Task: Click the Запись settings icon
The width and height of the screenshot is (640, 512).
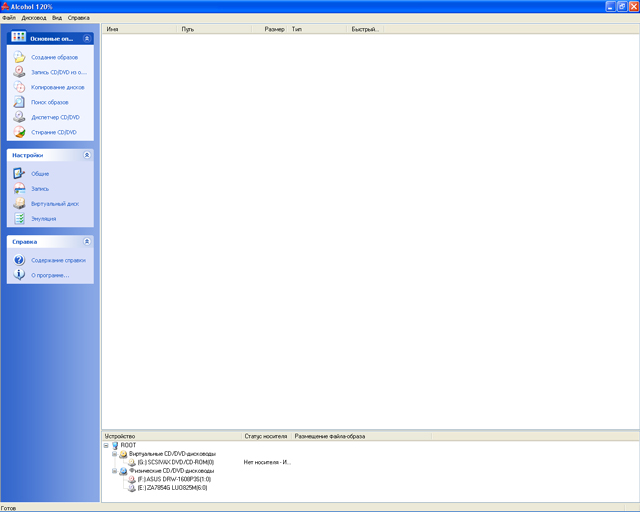Action: click(19, 188)
